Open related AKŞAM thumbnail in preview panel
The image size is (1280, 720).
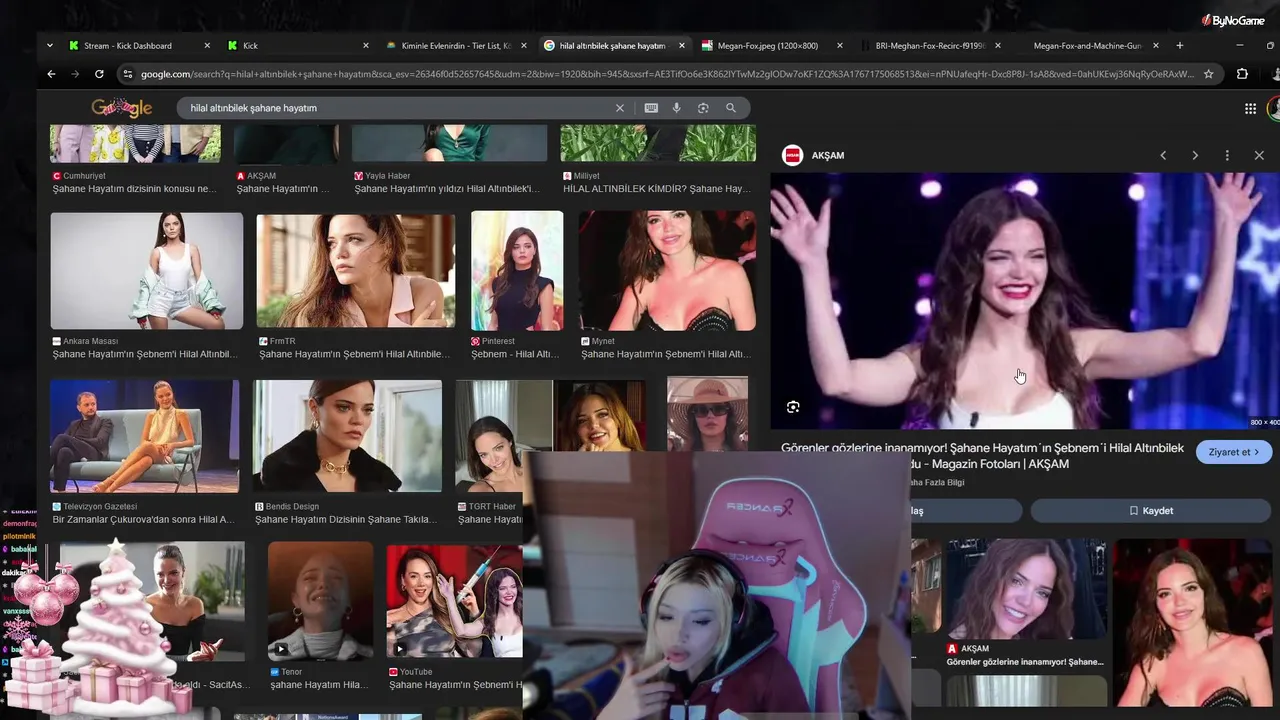[1026, 589]
